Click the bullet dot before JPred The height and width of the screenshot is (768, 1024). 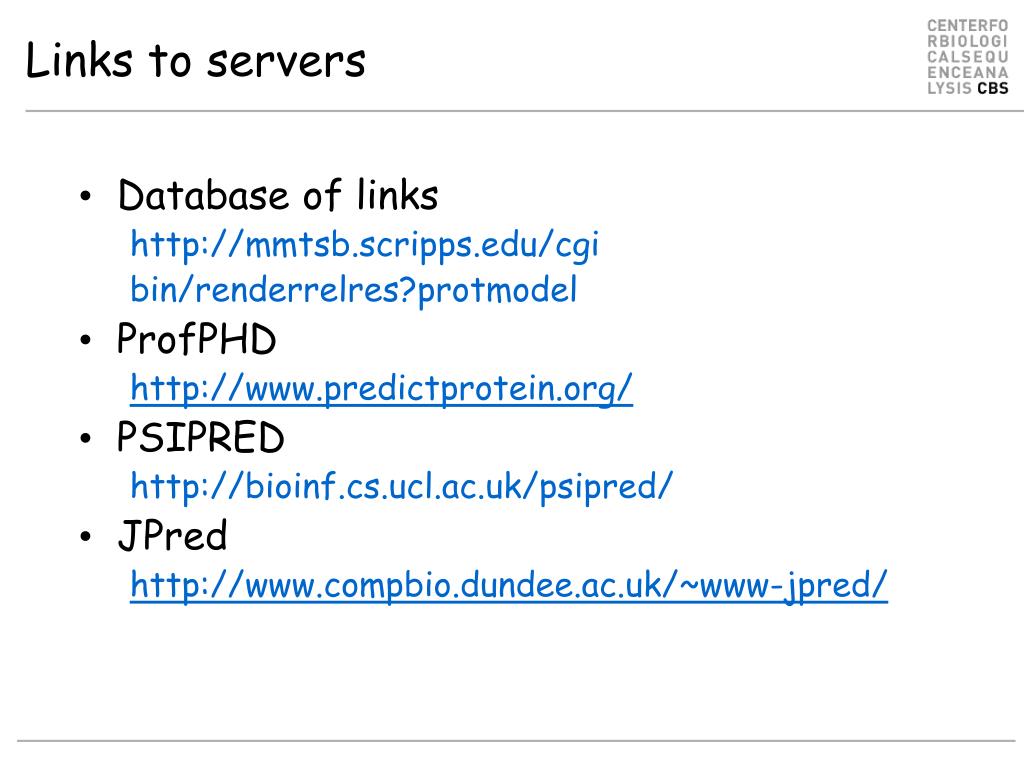coord(86,537)
